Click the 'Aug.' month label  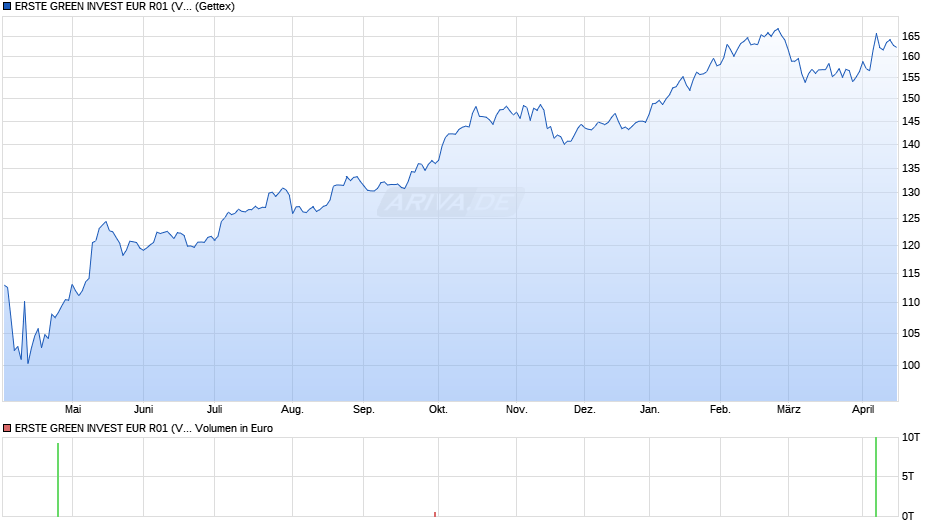[x=293, y=409]
